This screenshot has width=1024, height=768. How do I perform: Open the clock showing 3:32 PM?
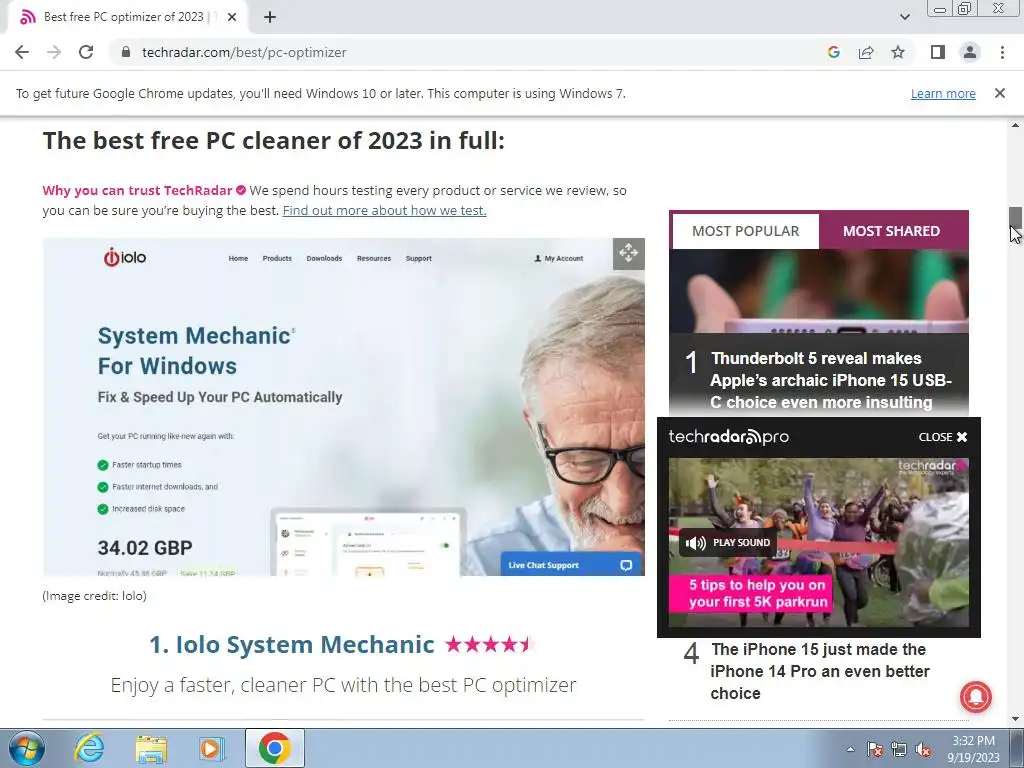pyautogui.click(x=973, y=749)
